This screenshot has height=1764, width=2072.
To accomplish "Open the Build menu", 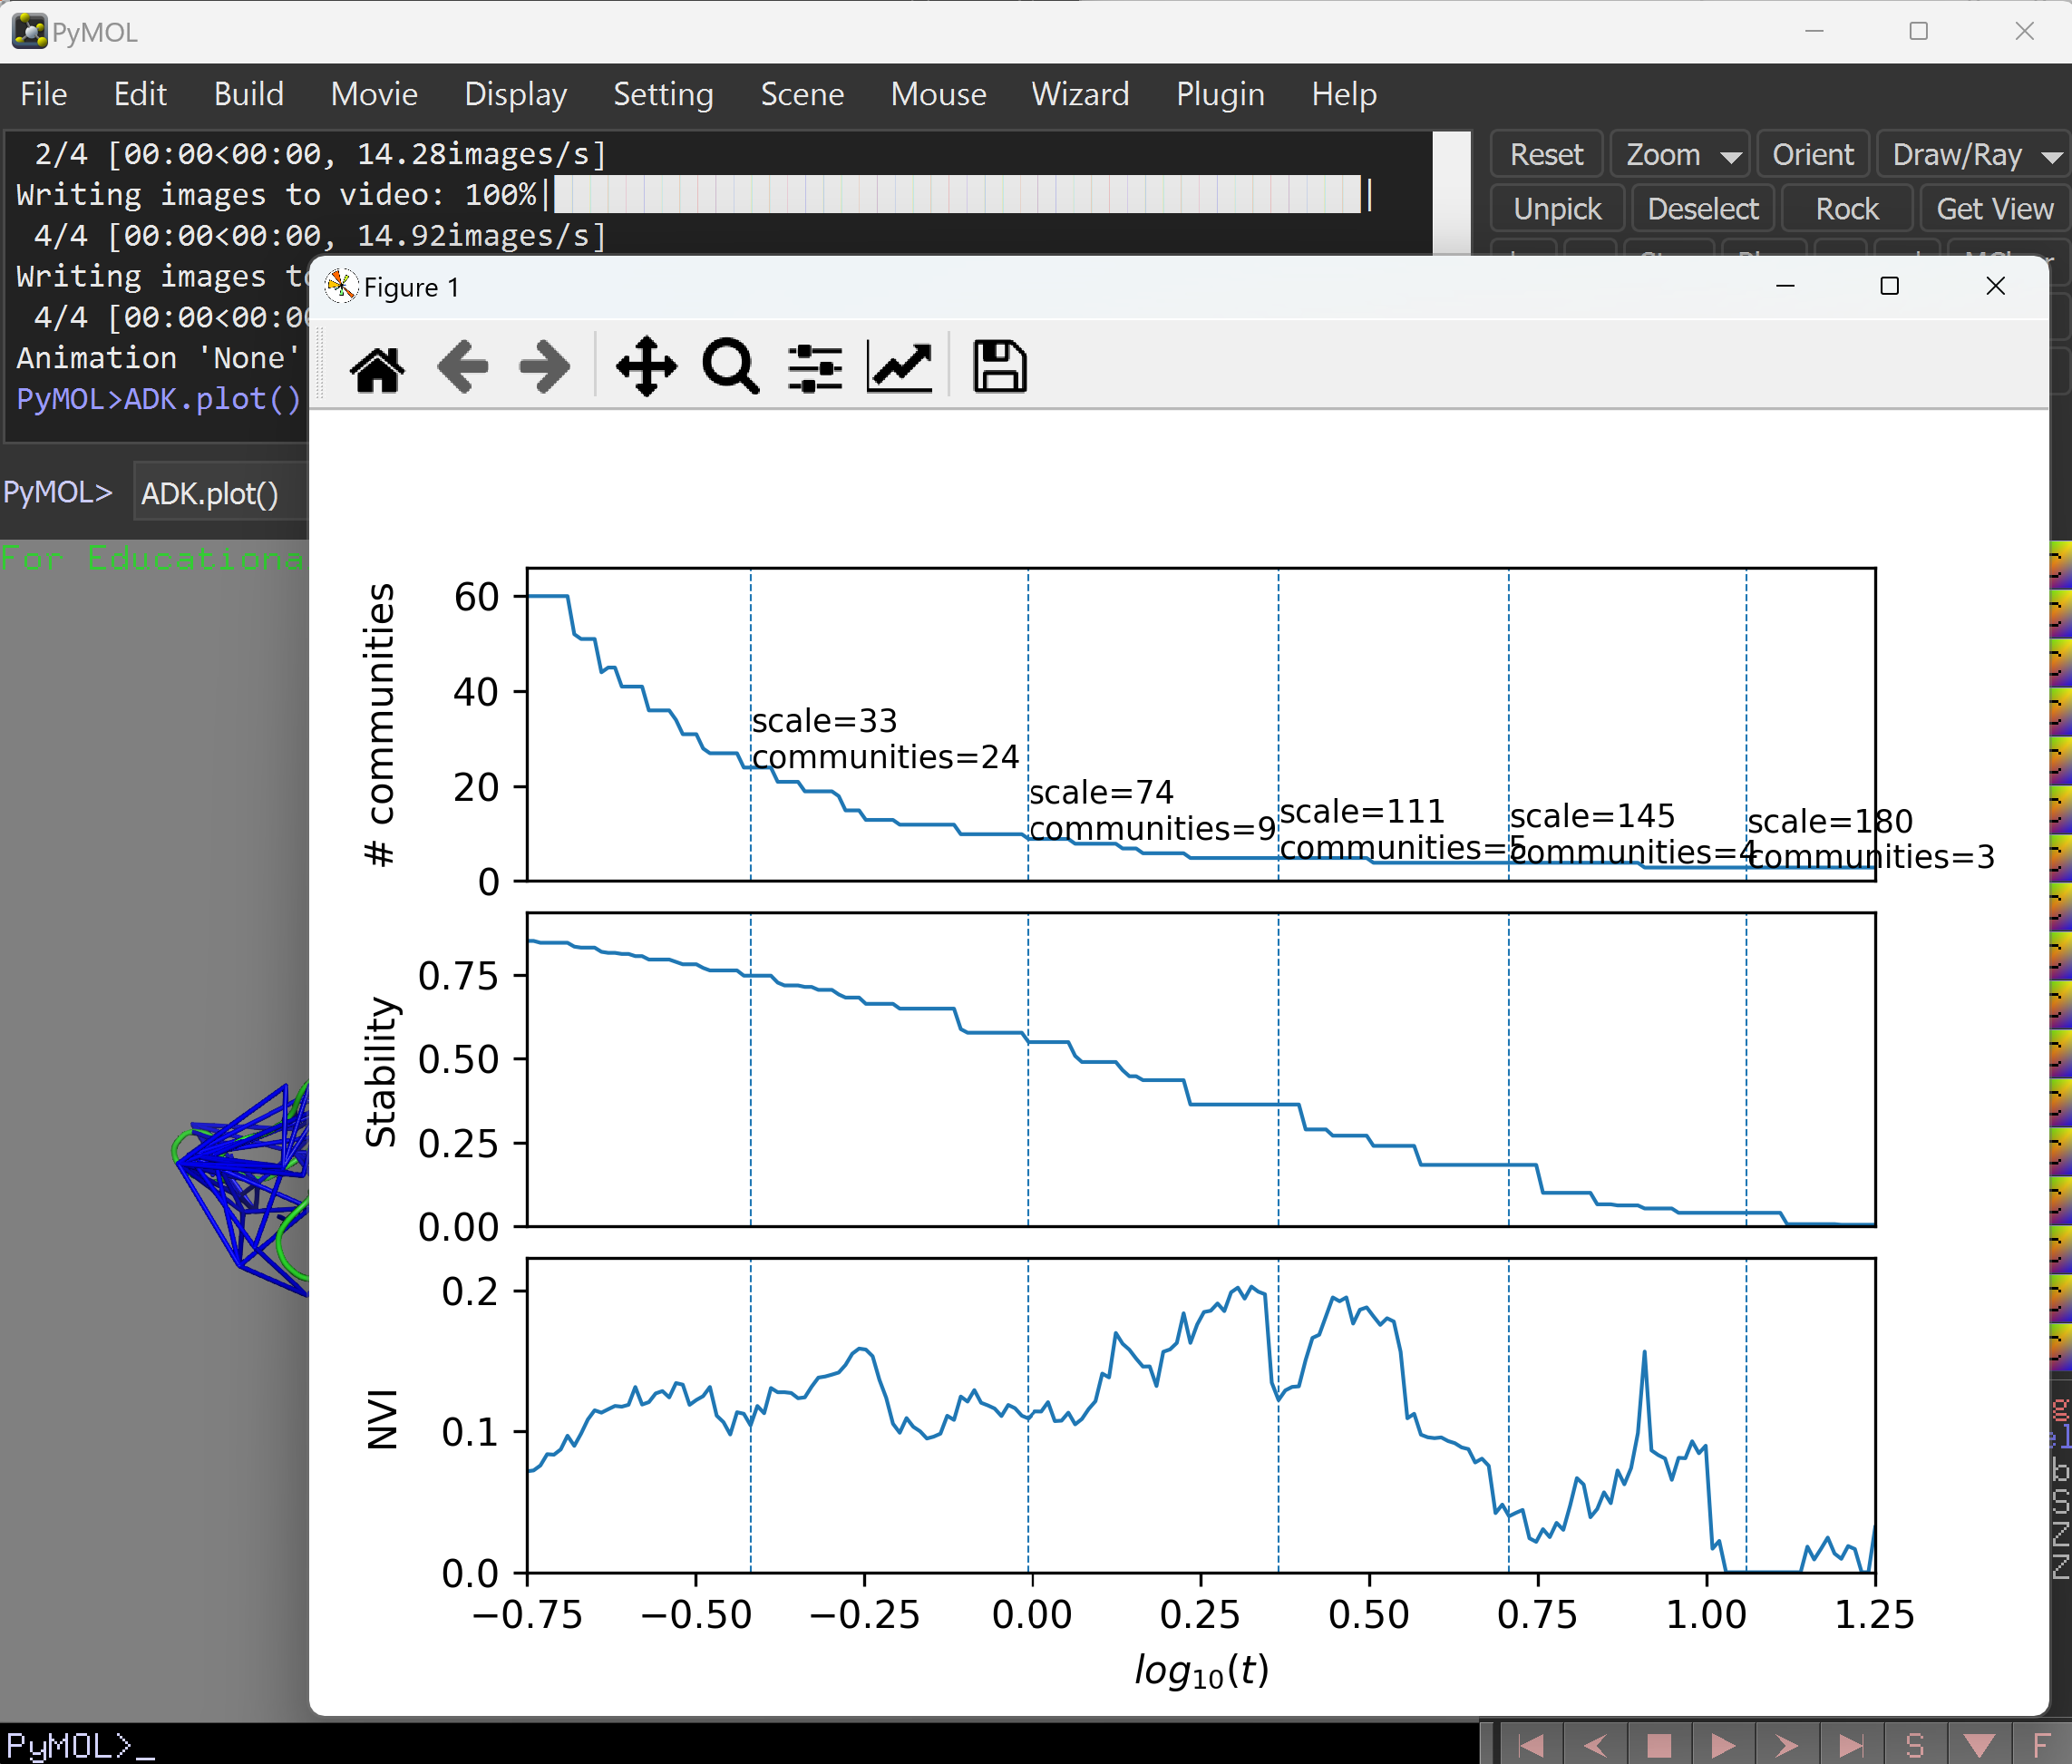I will (249, 94).
